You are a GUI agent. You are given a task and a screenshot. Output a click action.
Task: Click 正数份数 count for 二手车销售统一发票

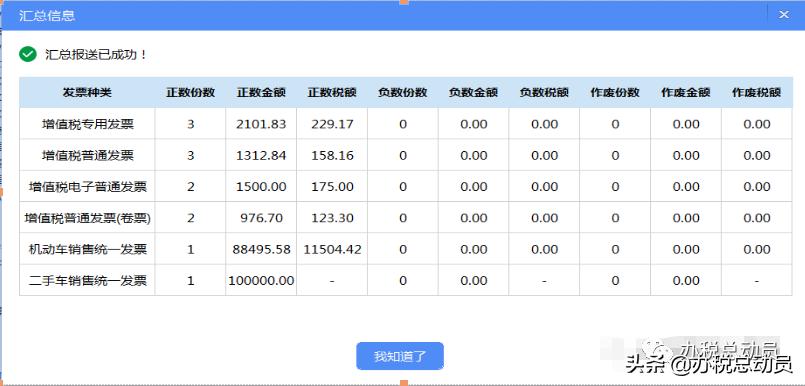pyautogui.click(x=190, y=281)
